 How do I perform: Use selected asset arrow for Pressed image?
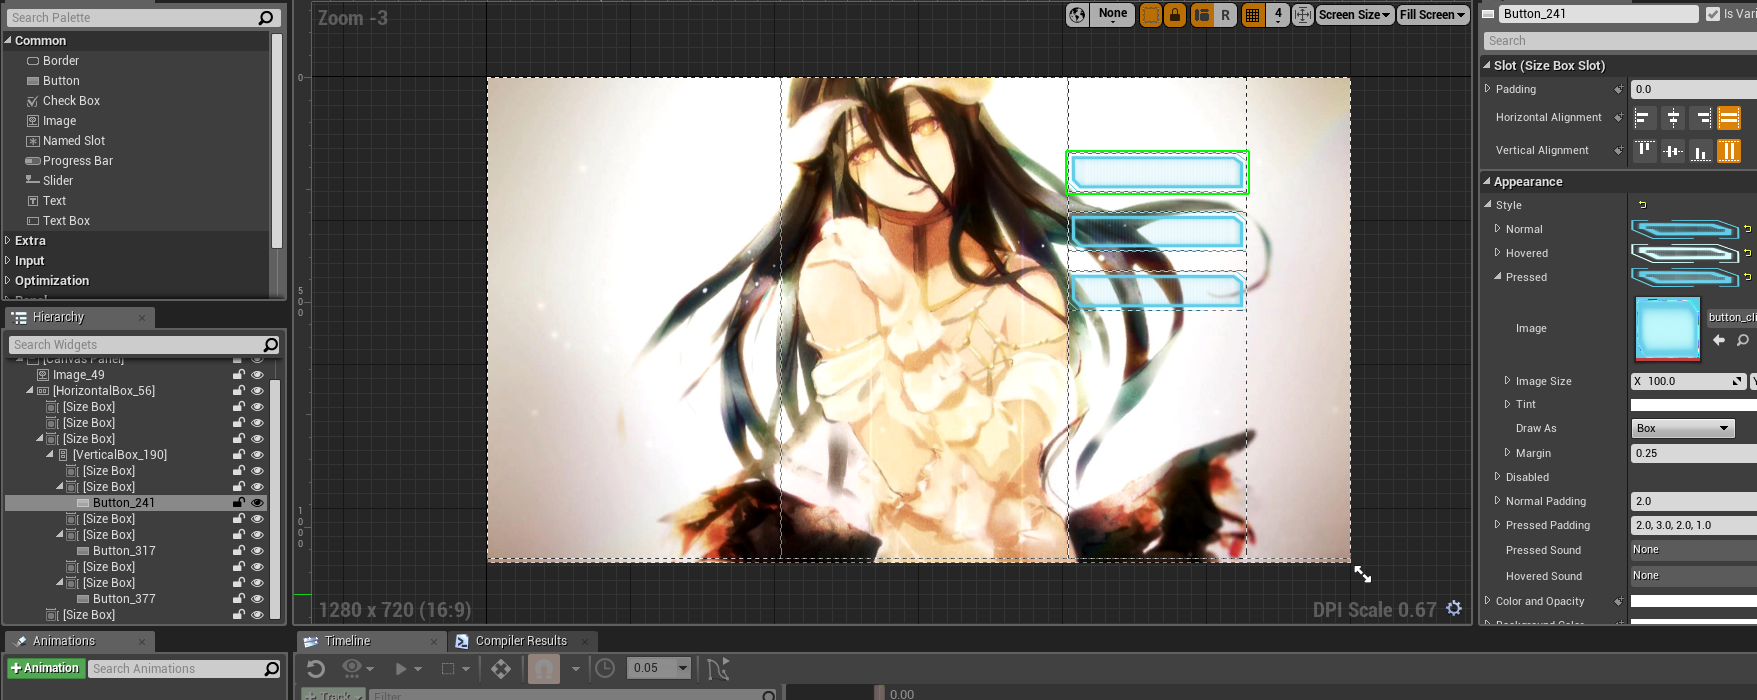click(1719, 340)
